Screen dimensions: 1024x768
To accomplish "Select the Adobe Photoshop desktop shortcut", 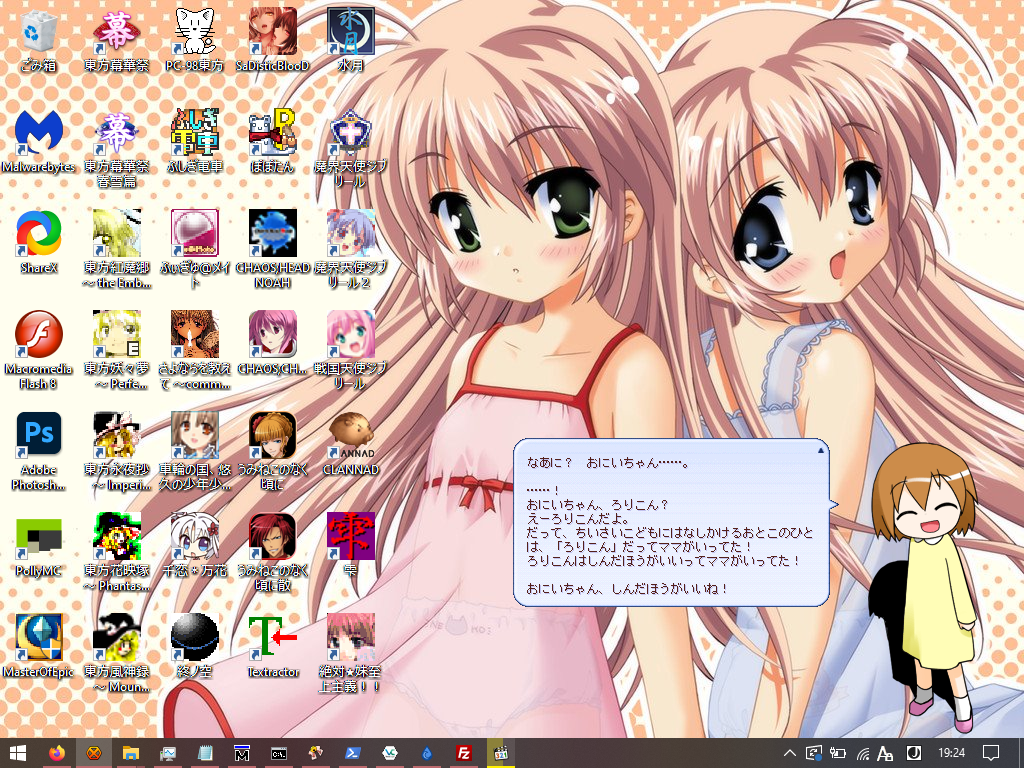I will (x=39, y=451).
